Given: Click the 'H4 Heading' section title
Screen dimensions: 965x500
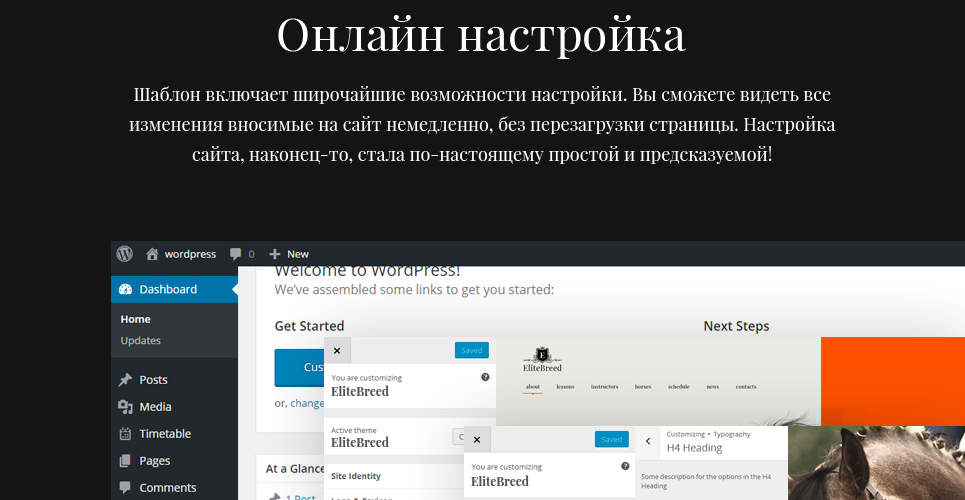Looking at the screenshot, I should (x=694, y=448).
